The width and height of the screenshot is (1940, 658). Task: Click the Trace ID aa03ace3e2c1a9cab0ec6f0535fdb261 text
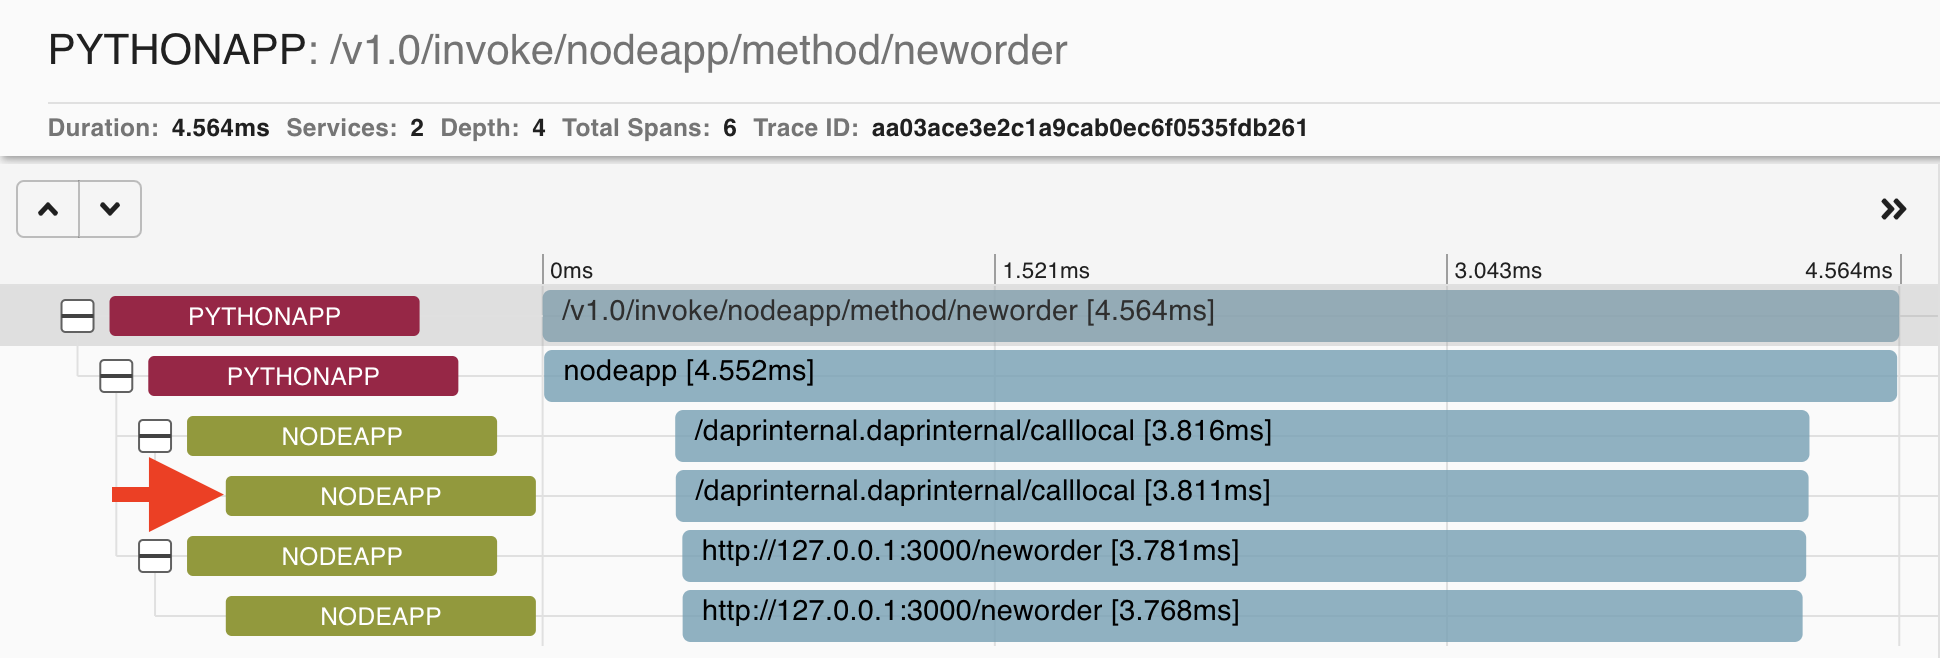pos(1090,128)
